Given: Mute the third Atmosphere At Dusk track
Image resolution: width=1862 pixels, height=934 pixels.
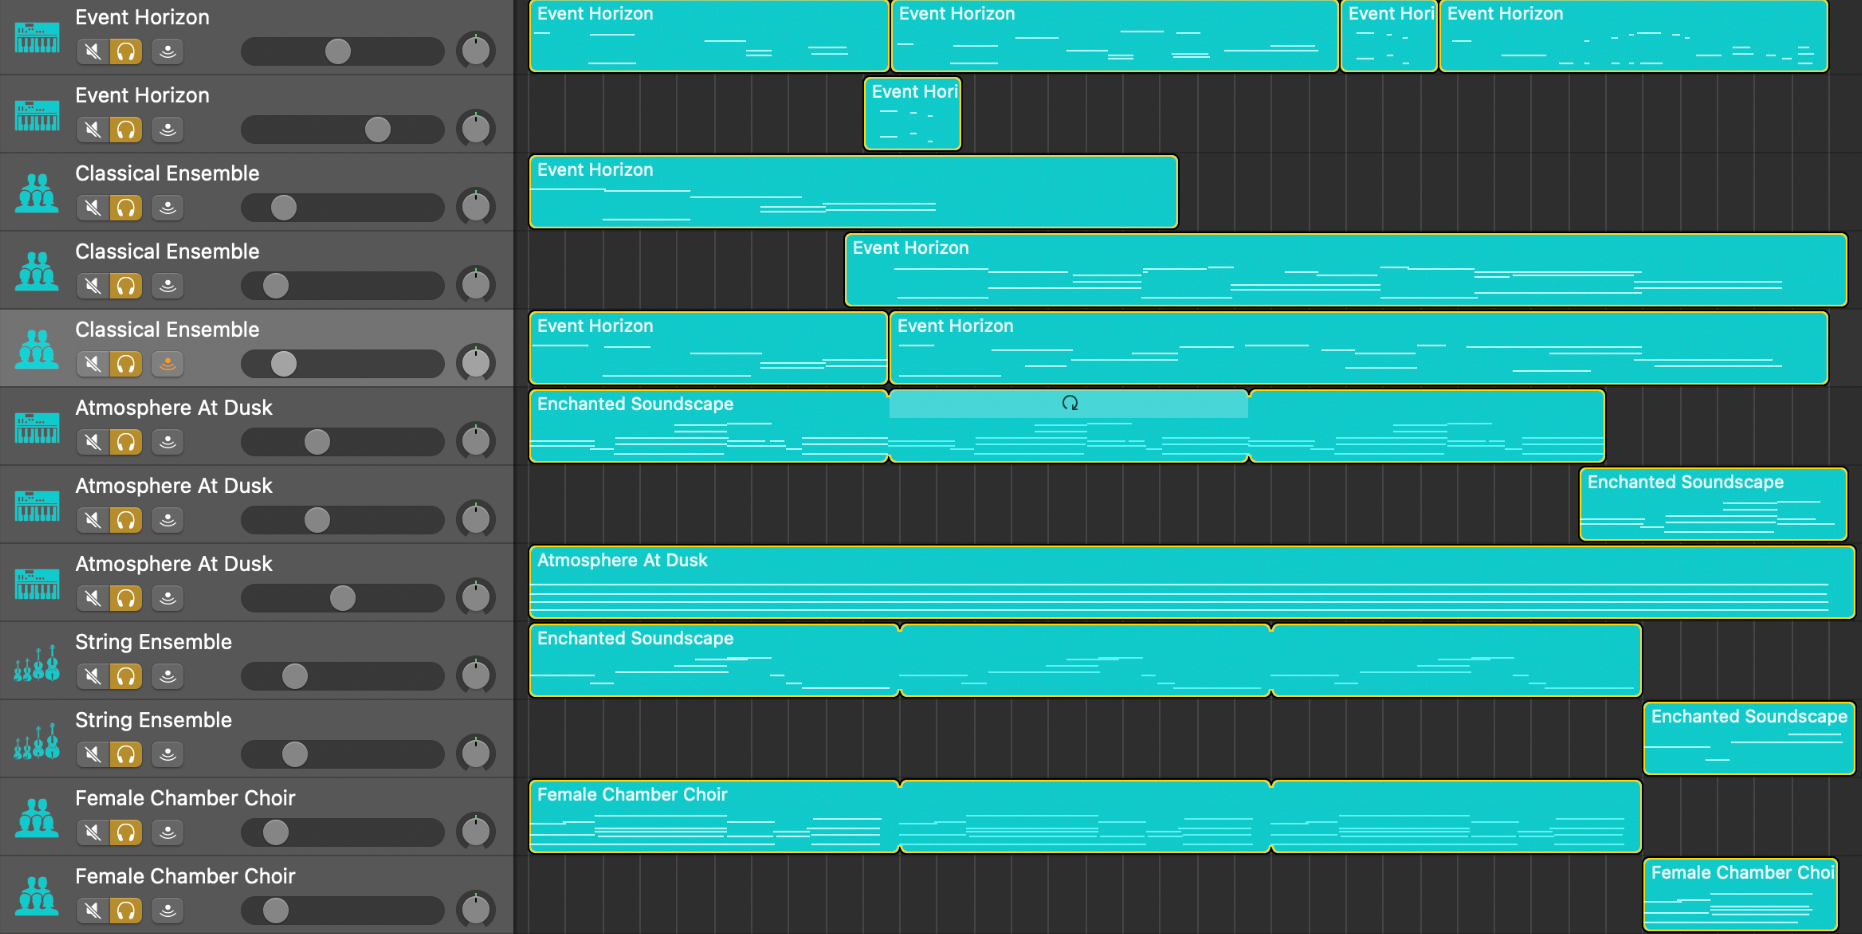Looking at the screenshot, I should pos(93,597).
